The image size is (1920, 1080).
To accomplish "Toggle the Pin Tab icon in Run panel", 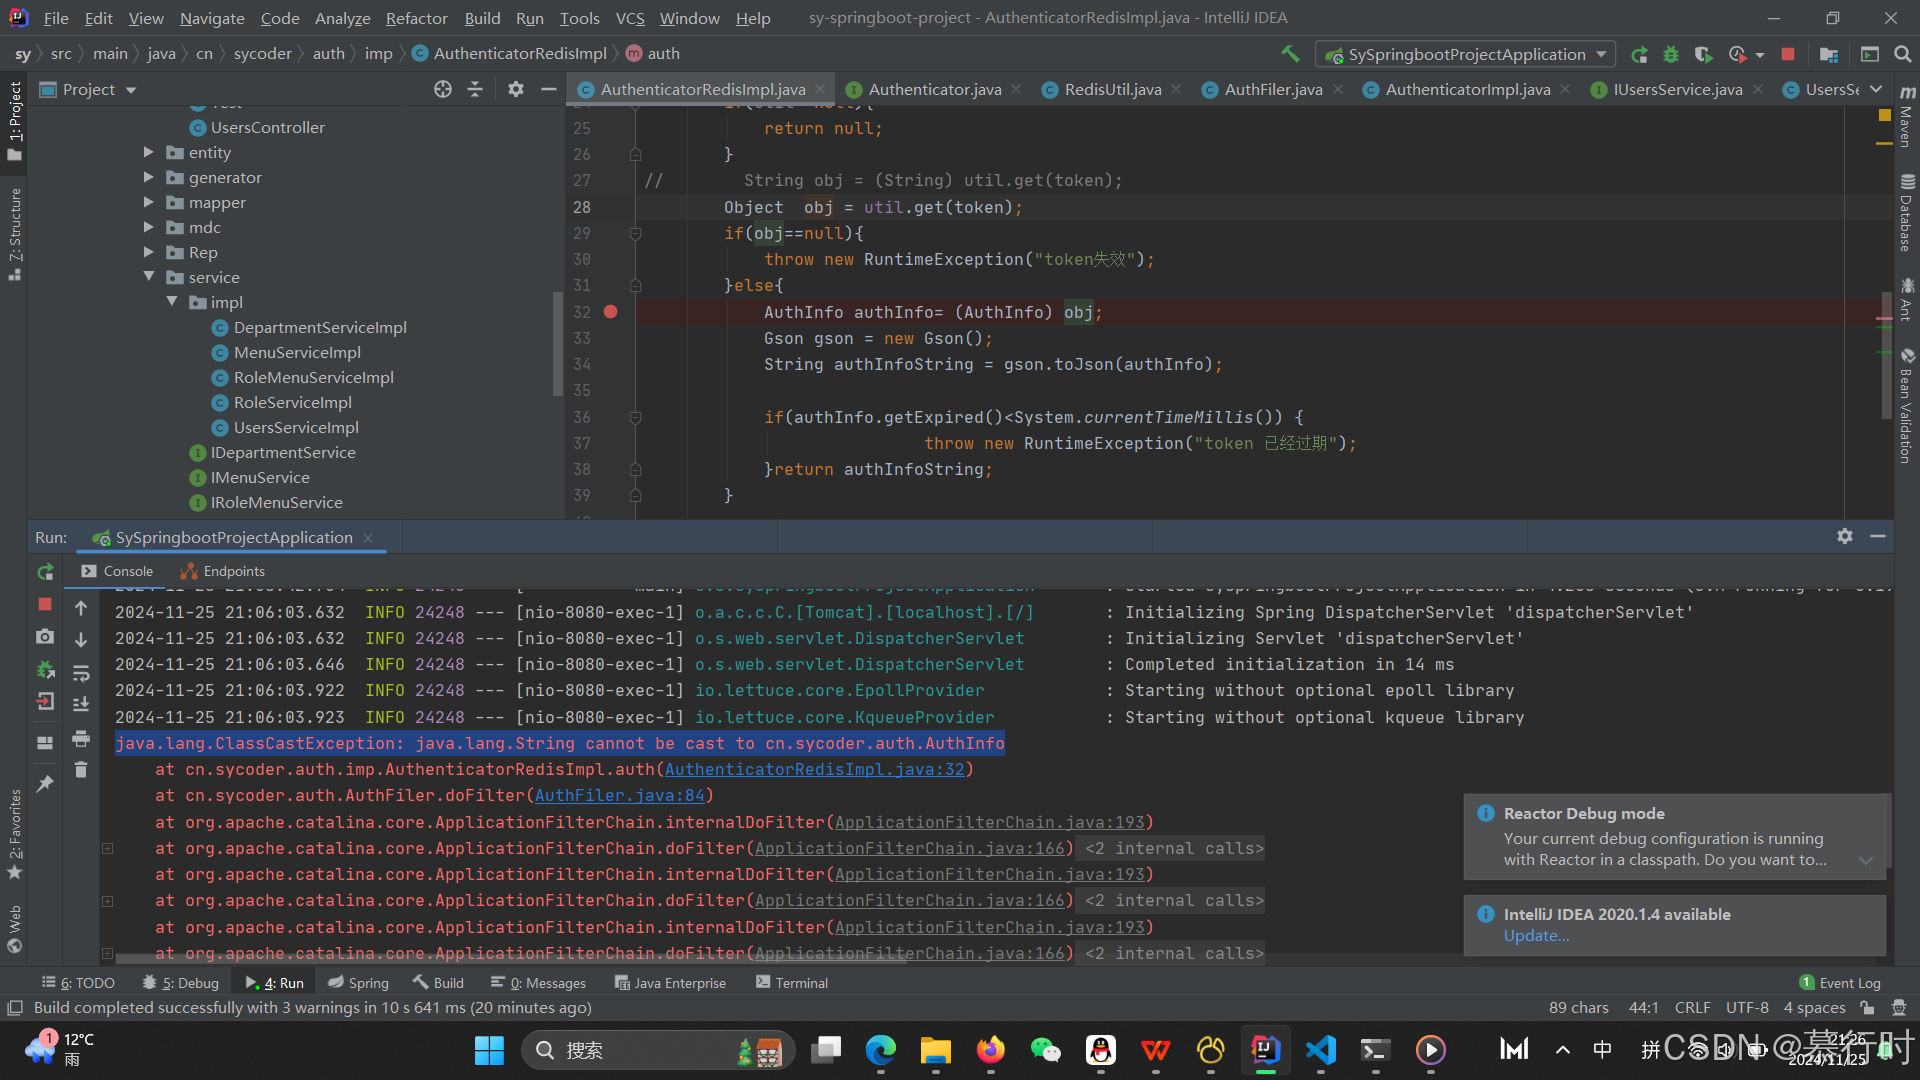I will point(45,784).
